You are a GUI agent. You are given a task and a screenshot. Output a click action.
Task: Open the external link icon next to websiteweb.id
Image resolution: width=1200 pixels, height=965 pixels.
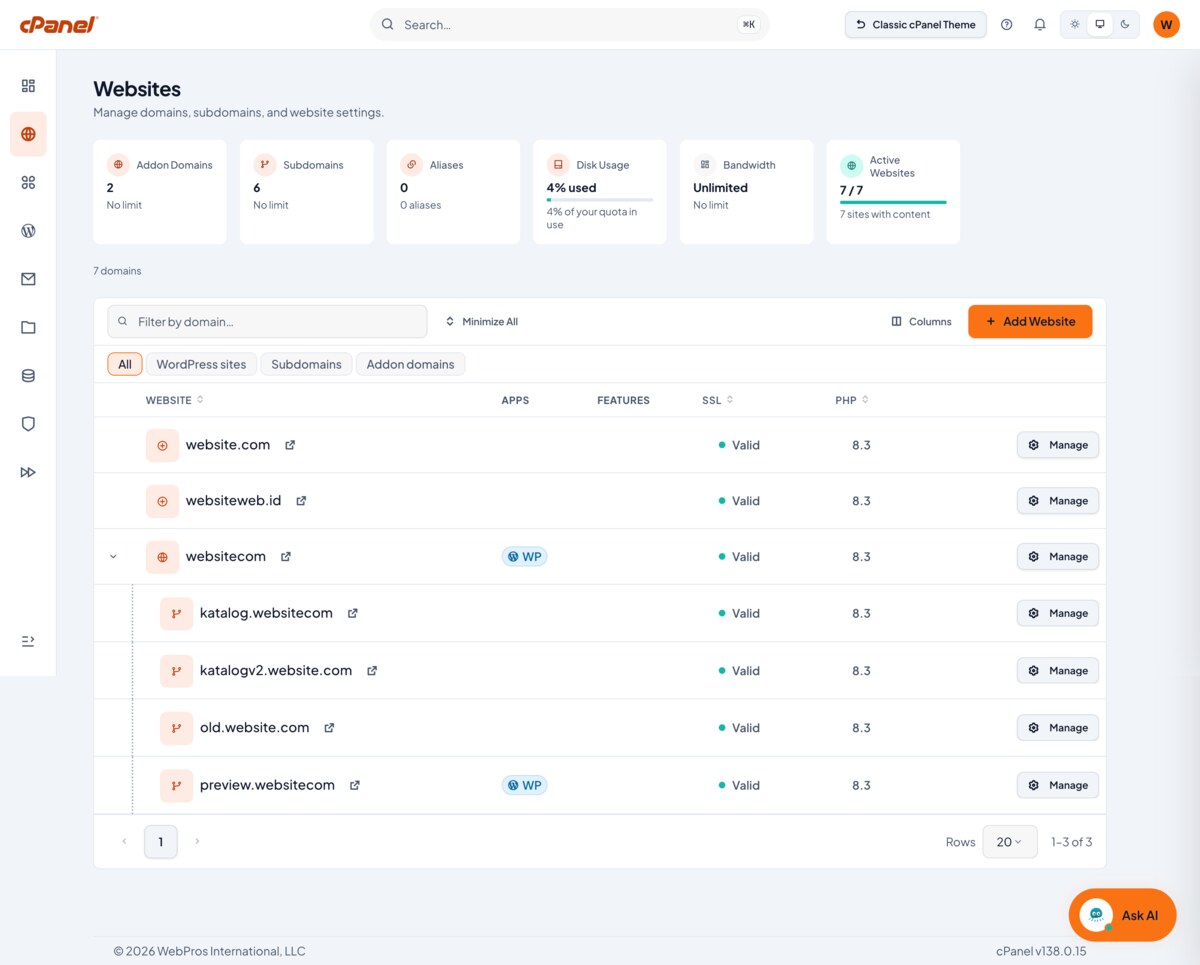[301, 501]
